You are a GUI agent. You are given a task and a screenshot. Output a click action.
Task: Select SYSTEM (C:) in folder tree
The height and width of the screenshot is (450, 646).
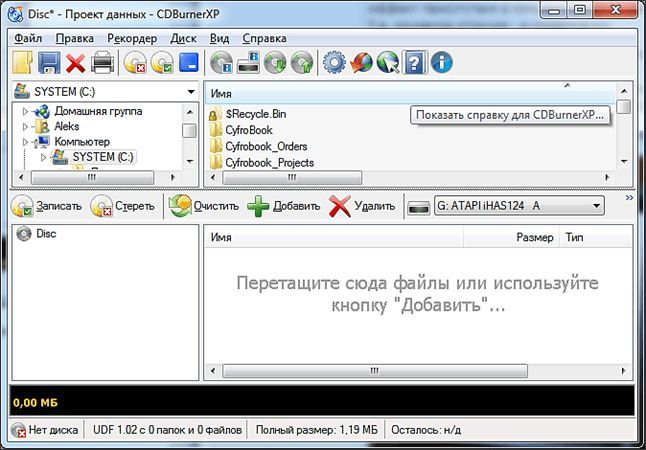103,157
